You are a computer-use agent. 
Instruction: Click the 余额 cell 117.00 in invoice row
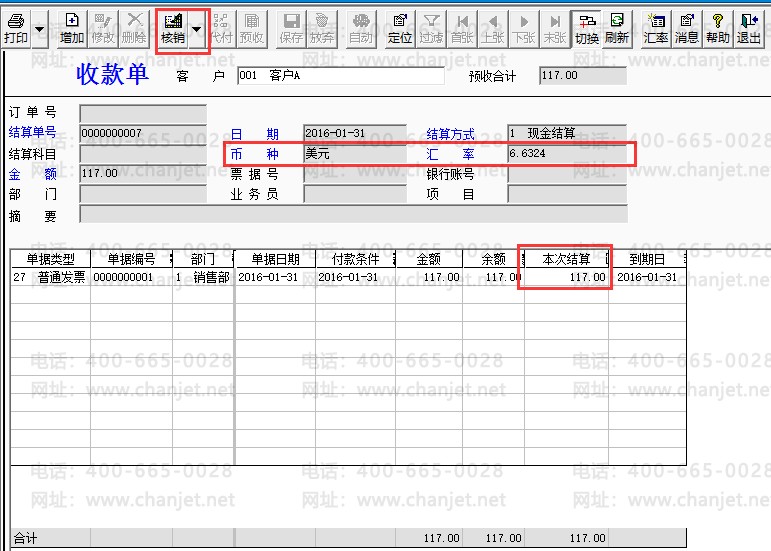[493, 277]
